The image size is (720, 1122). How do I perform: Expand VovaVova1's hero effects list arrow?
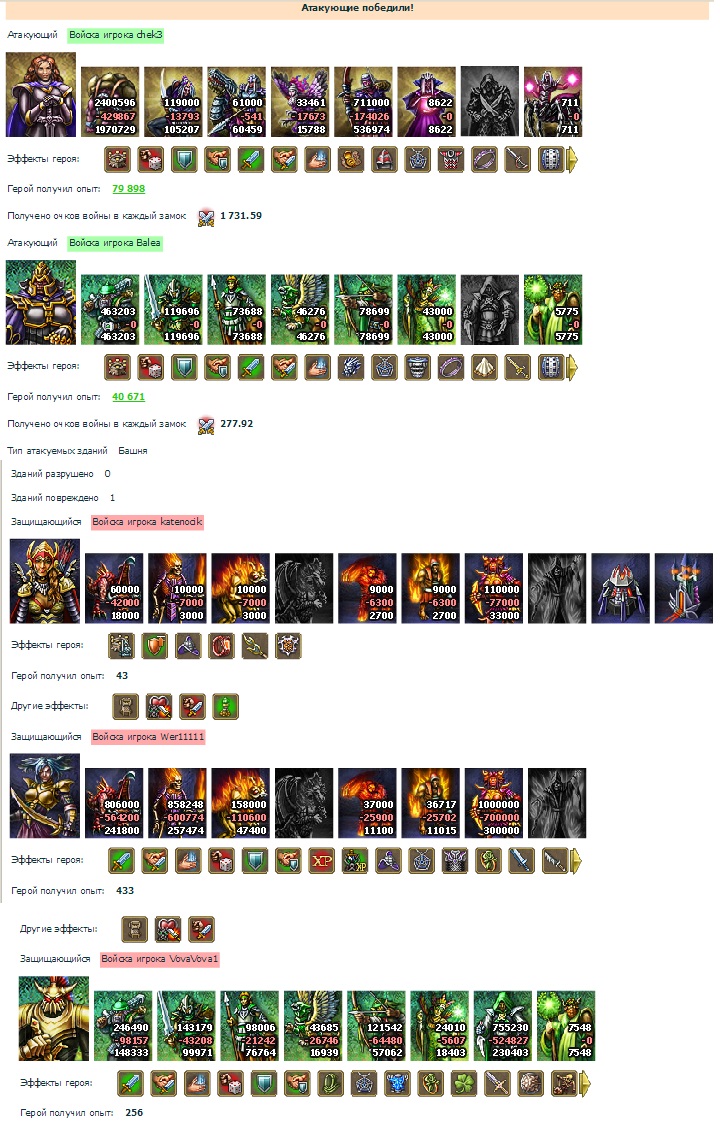tap(585, 1083)
